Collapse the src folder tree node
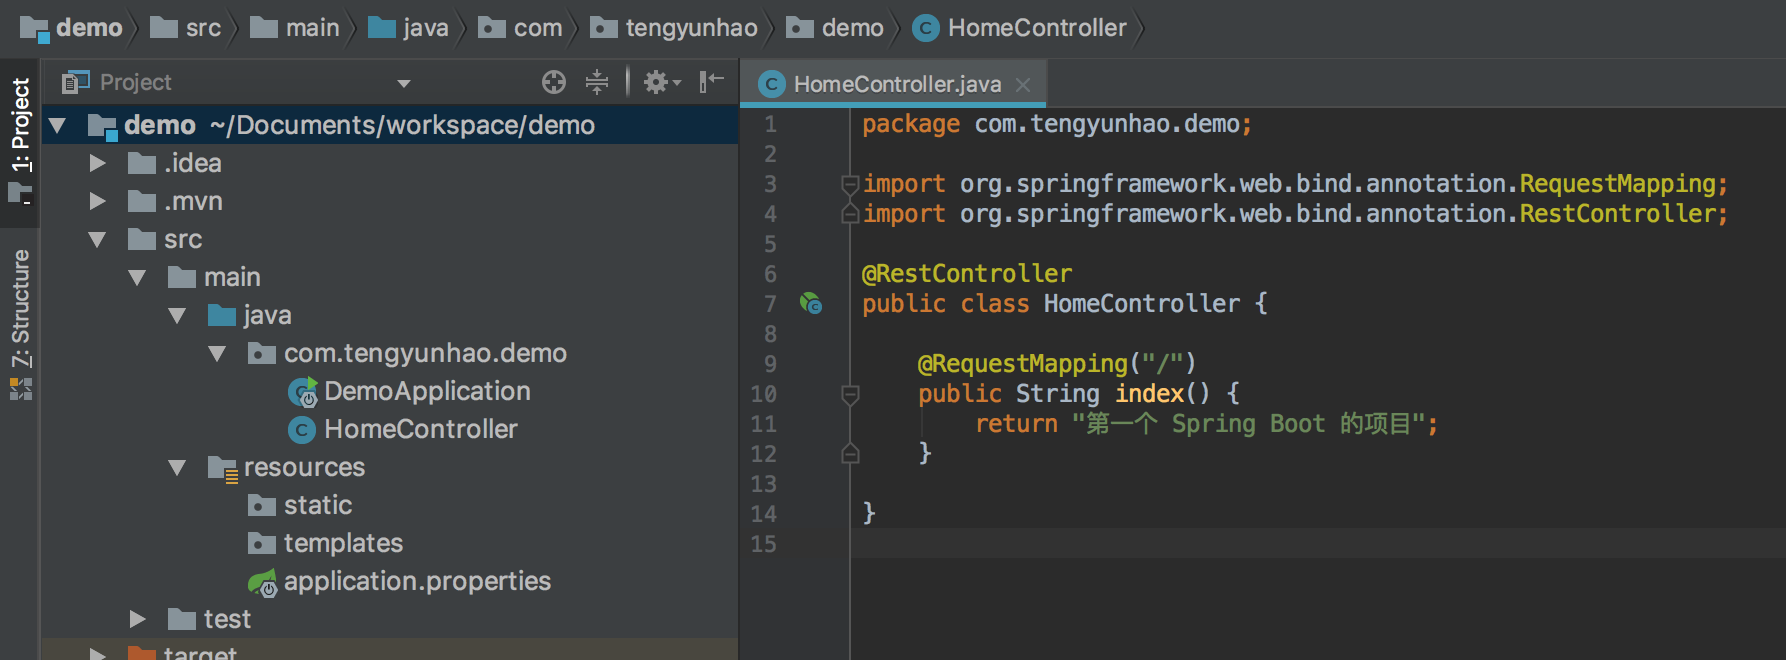Image resolution: width=1786 pixels, height=660 pixels. [x=98, y=239]
